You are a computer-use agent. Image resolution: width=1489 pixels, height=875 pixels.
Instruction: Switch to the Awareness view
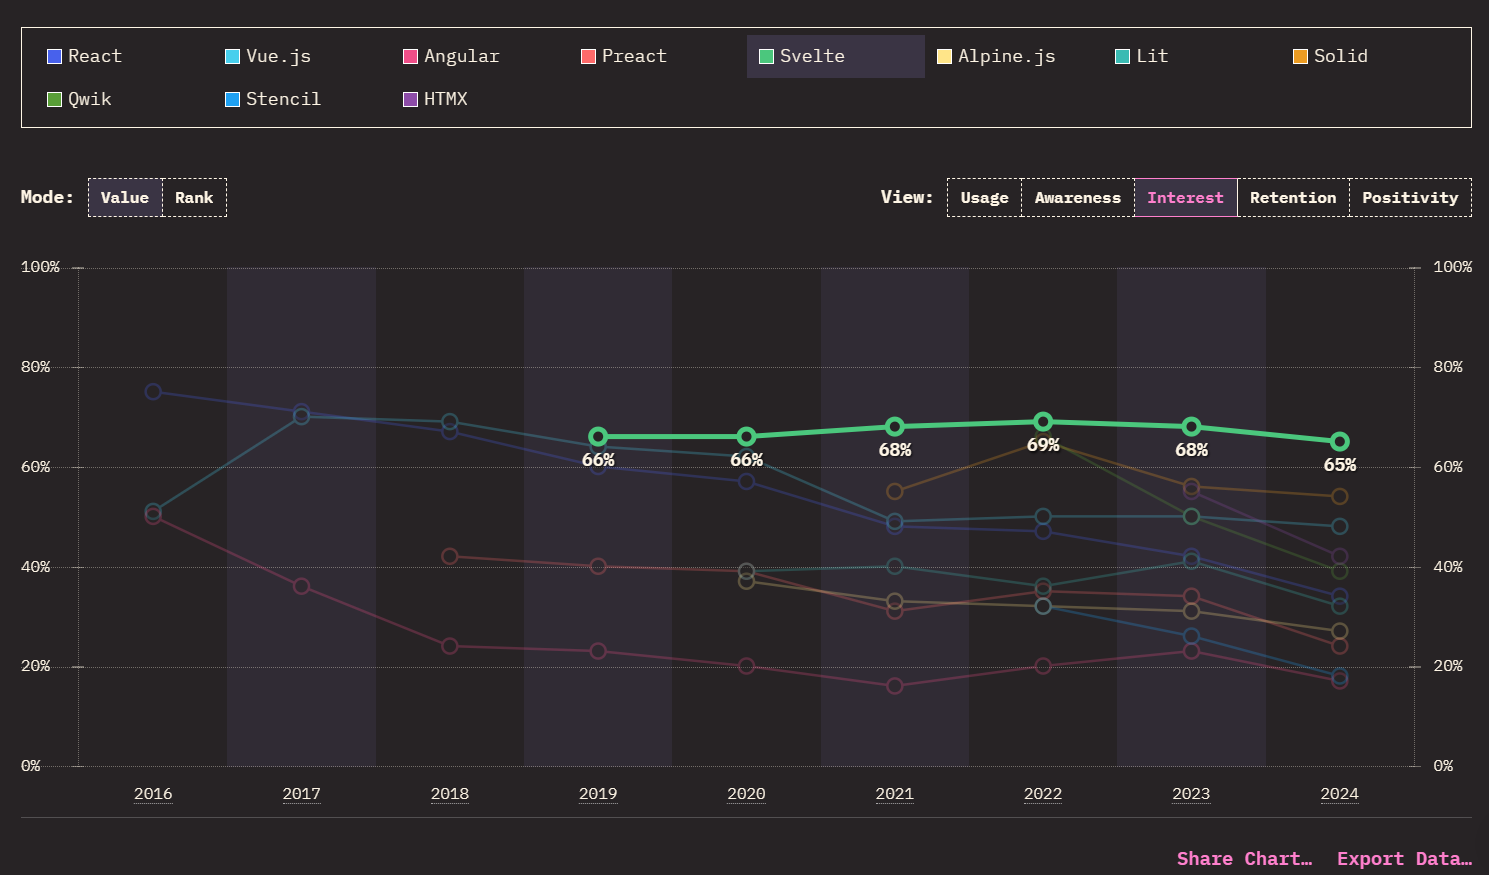pos(1078,197)
